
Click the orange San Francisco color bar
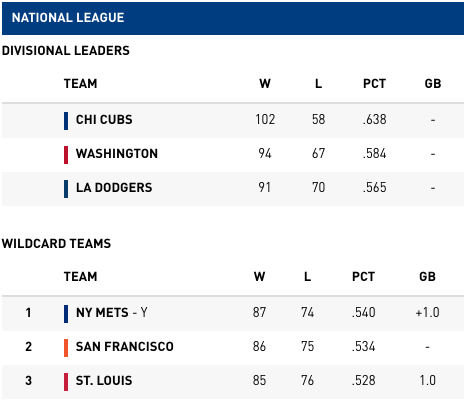tap(66, 348)
